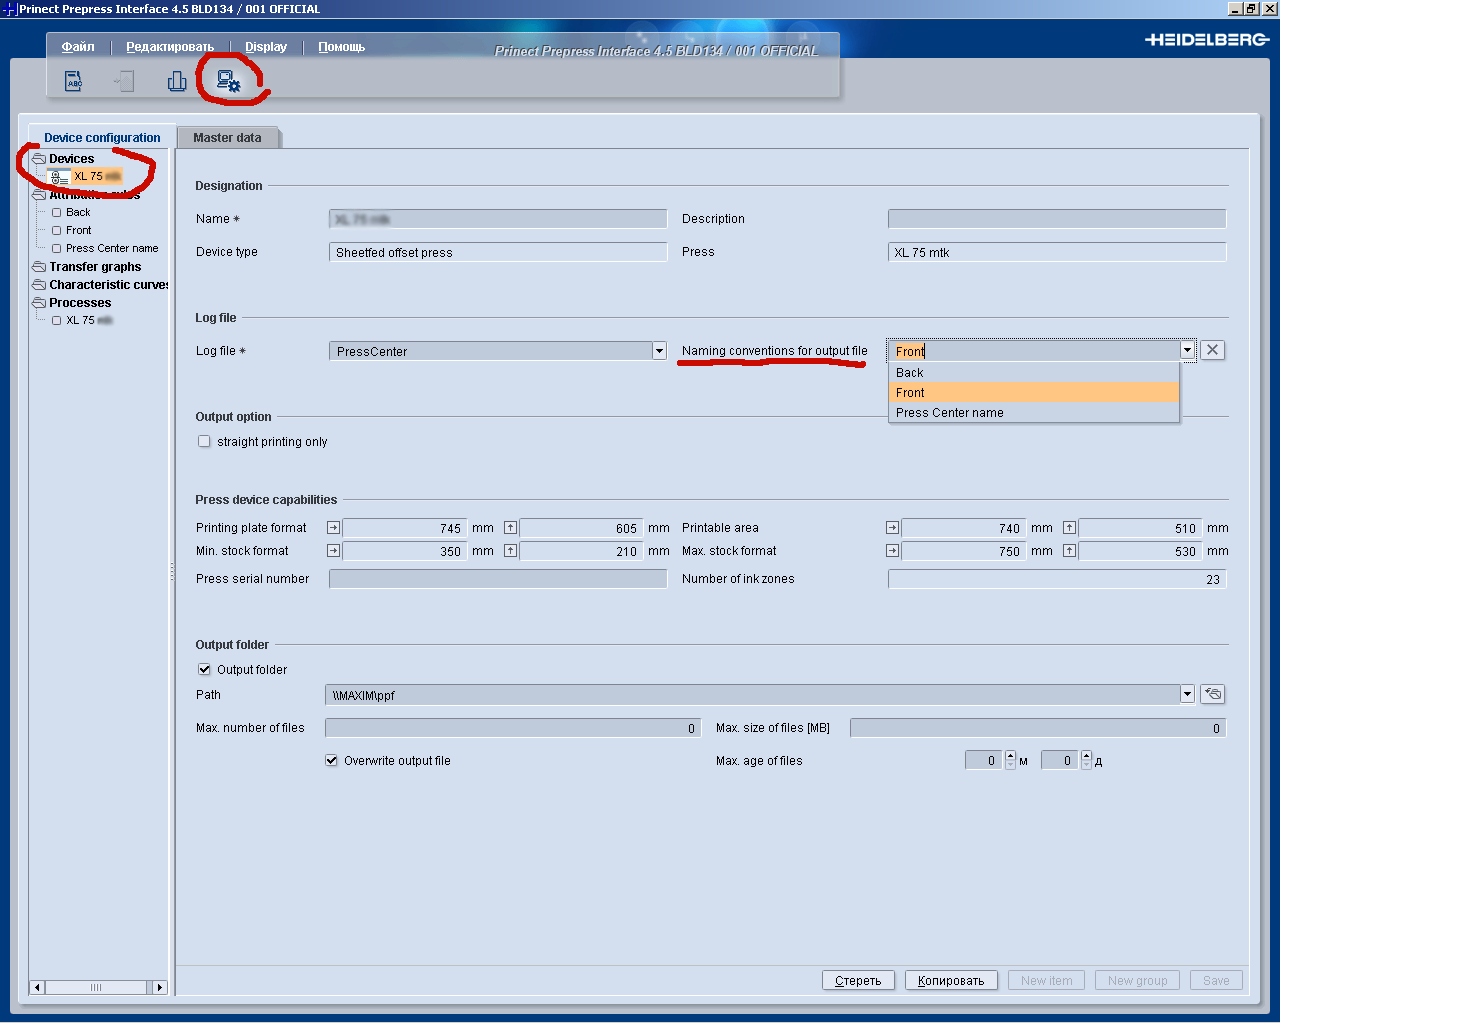
Task: Select Press Center name in the left tree
Action: [112, 248]
